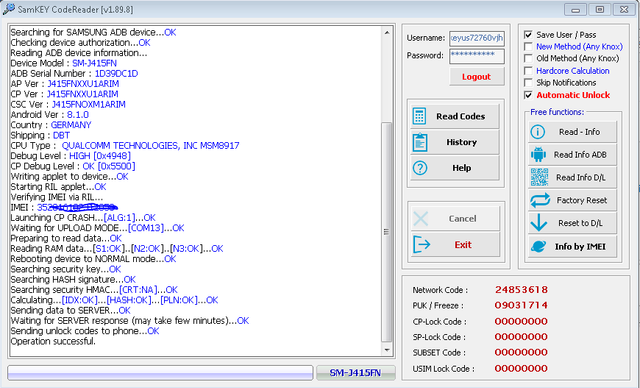Screen dimensions: 640x388
Task: Click SP-Lock Code value 00000000
Action: (521, 337)
